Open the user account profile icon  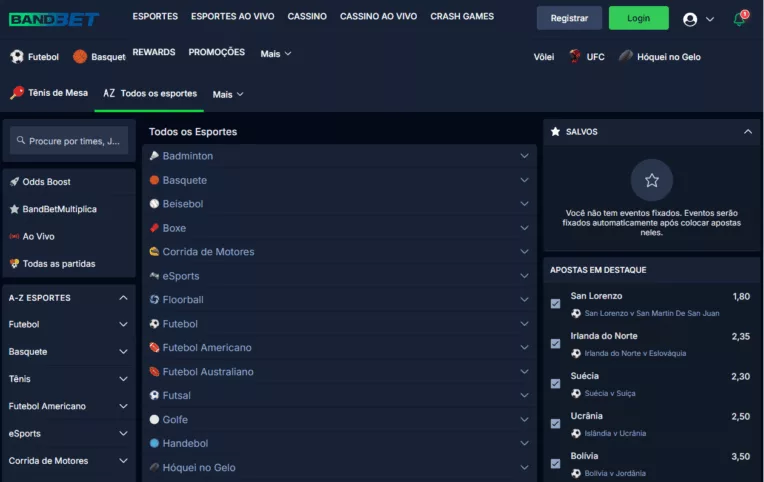(690, 19)
